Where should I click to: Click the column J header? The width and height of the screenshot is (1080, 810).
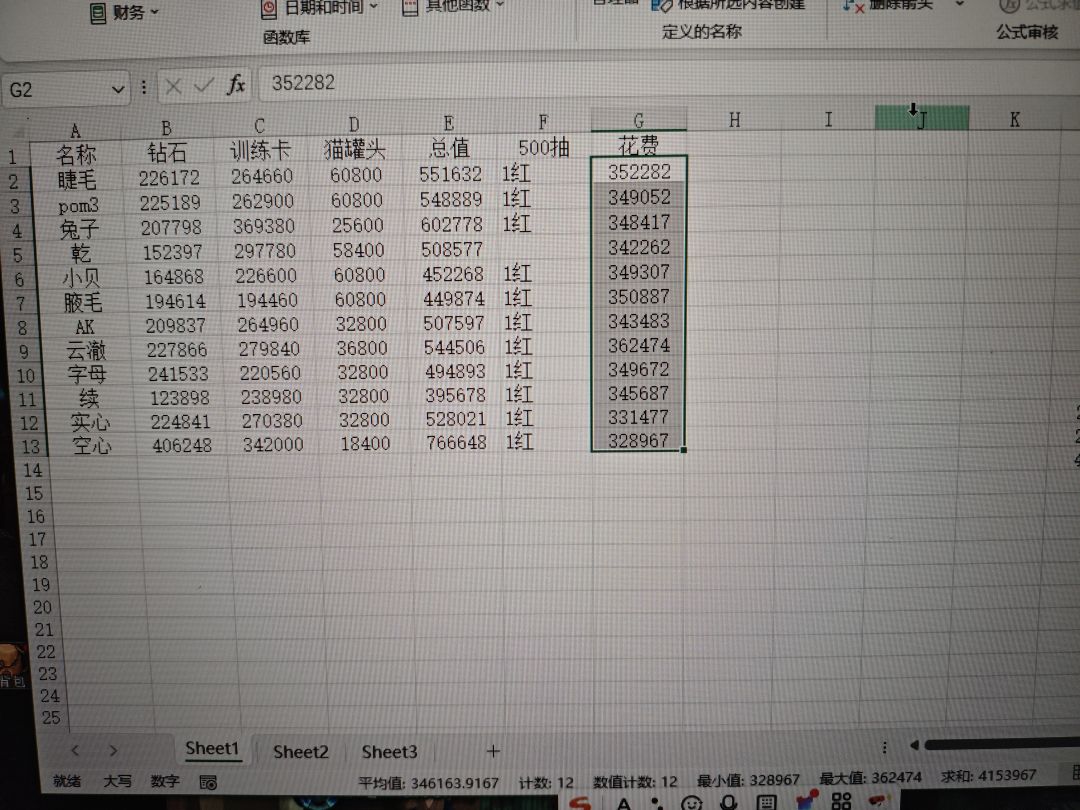tap(920, 118)
